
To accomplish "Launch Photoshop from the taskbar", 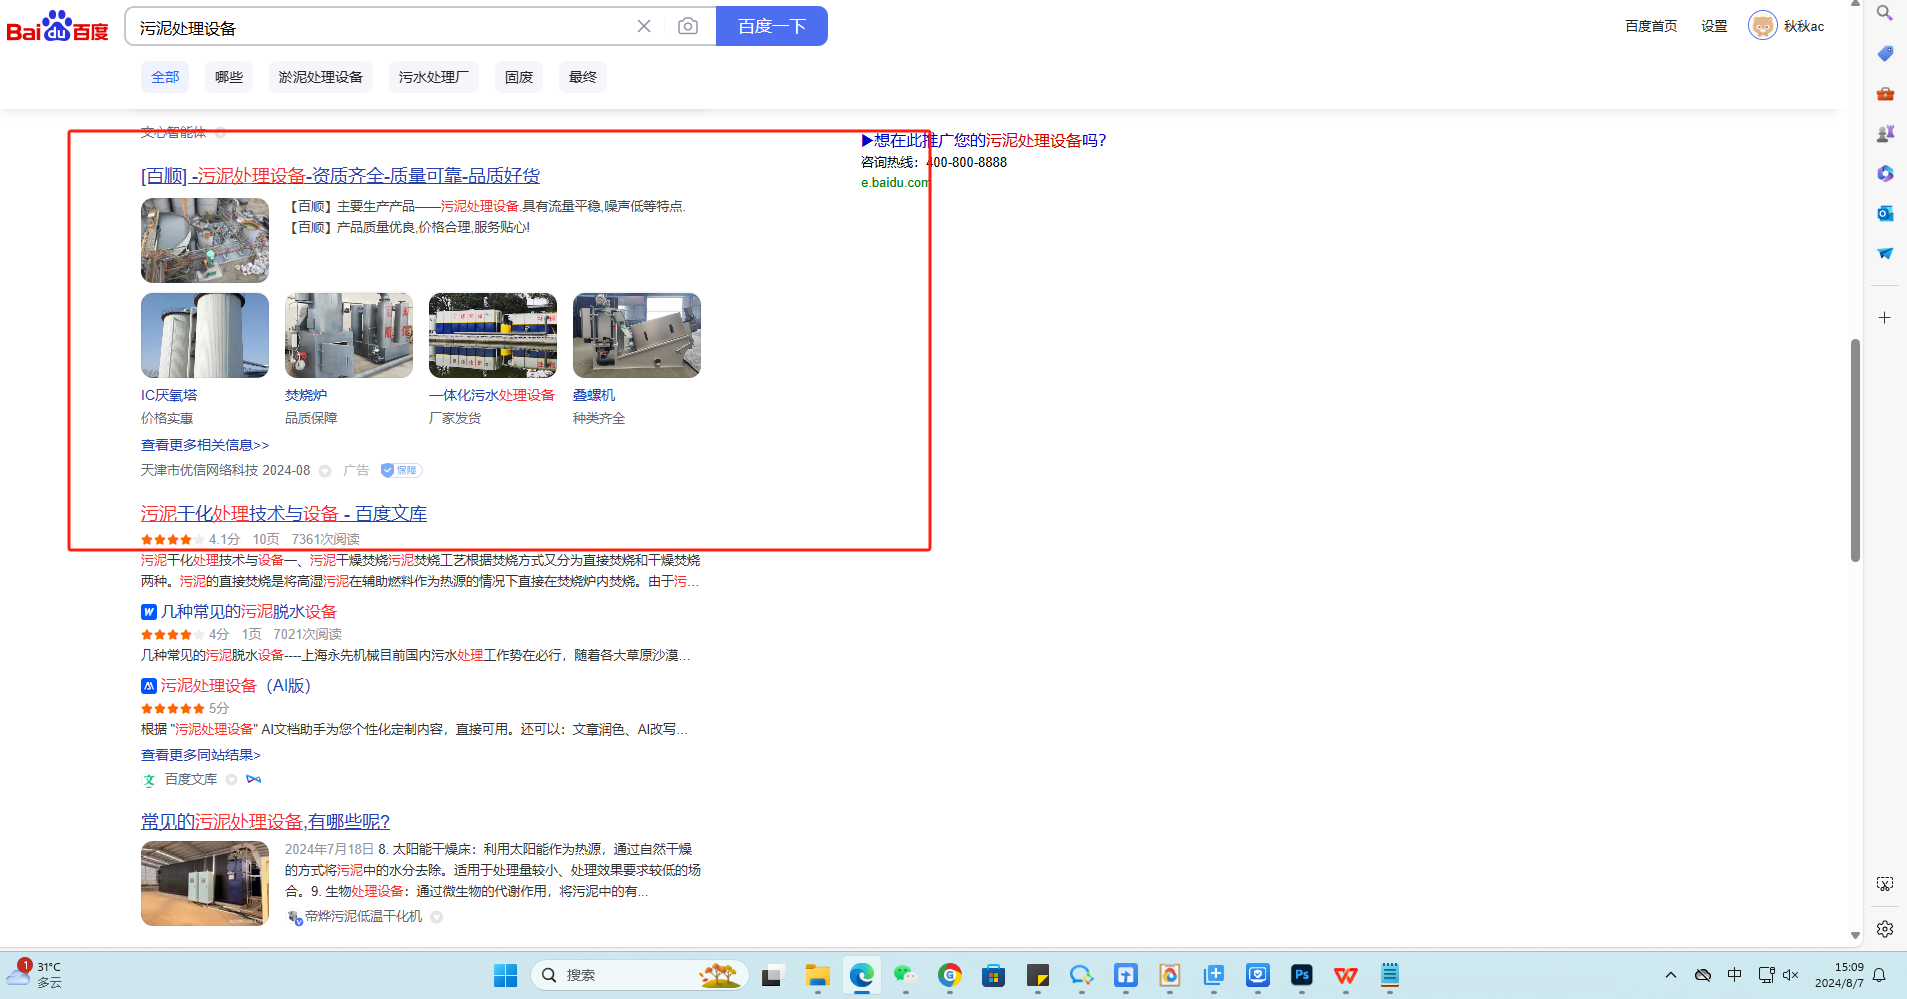I will [x=1301, y=975].
